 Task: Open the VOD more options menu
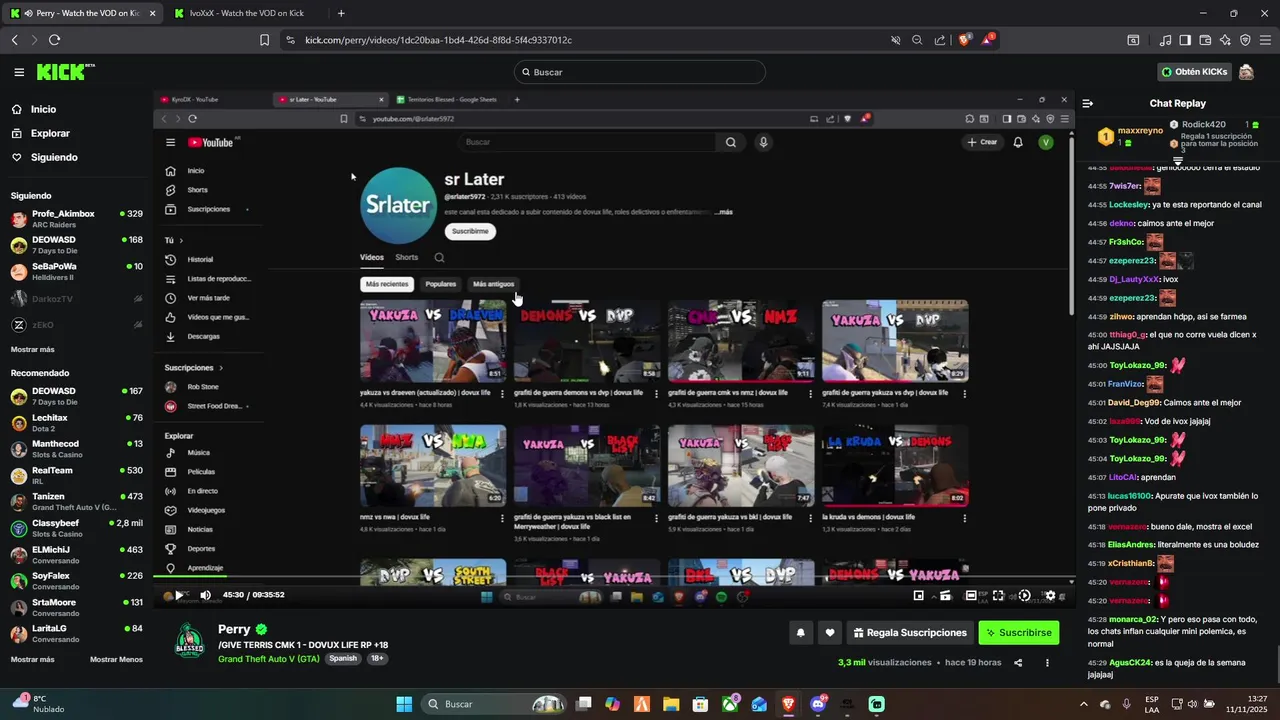pos(1047,662)
